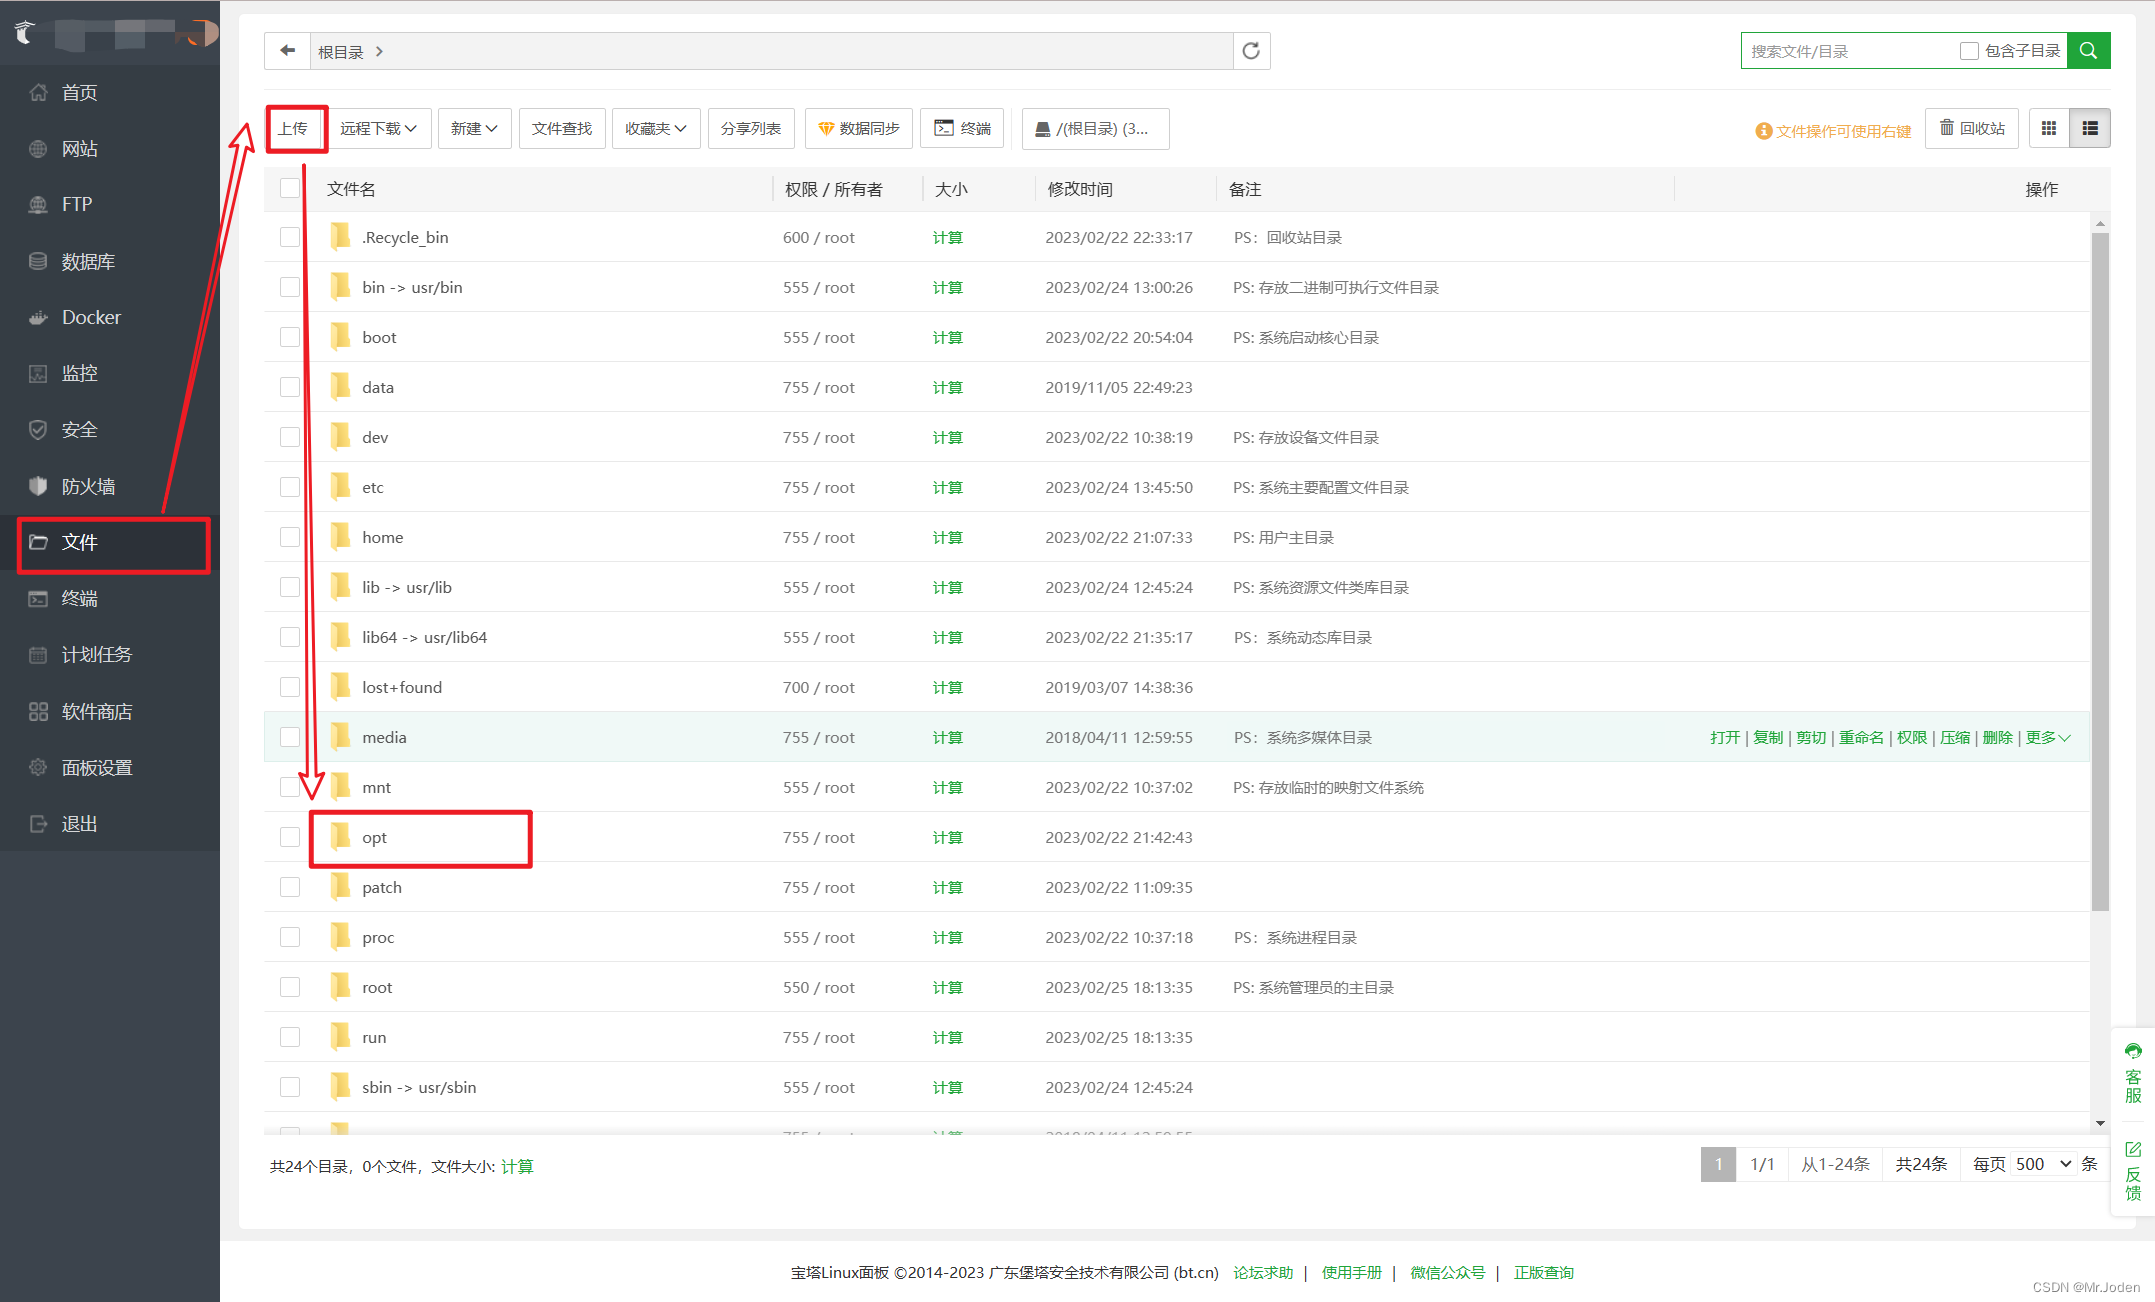
Task: Check the patch row checkbox
Action: [290, 887]
